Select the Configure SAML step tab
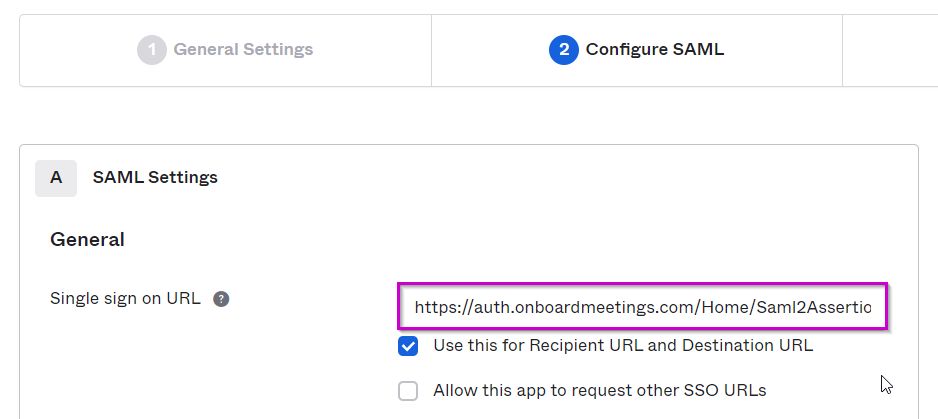Image resolution: width=938 pixels, height=419 pixels. click(636, 50)
